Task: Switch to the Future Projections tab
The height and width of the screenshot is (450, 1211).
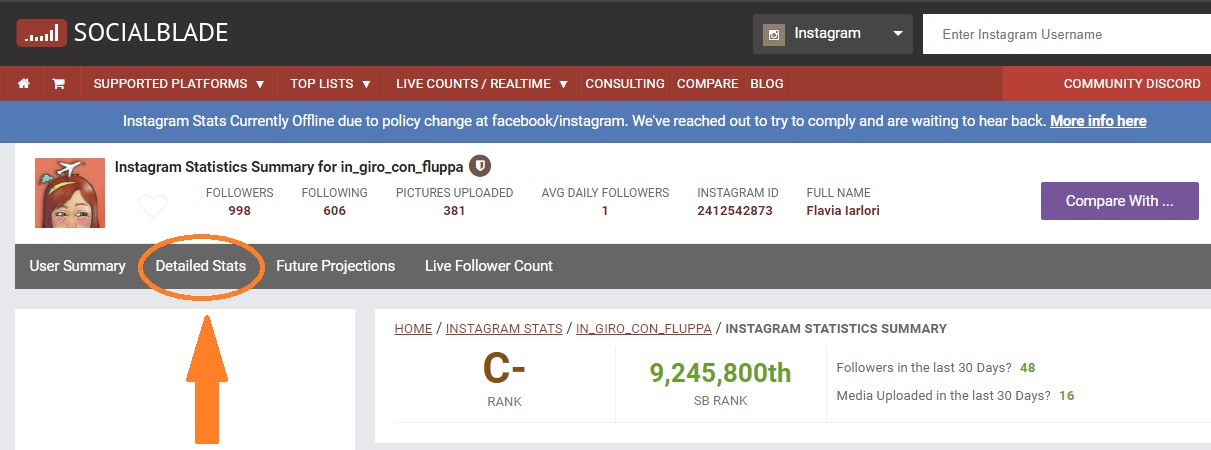Action: point(336,266)
